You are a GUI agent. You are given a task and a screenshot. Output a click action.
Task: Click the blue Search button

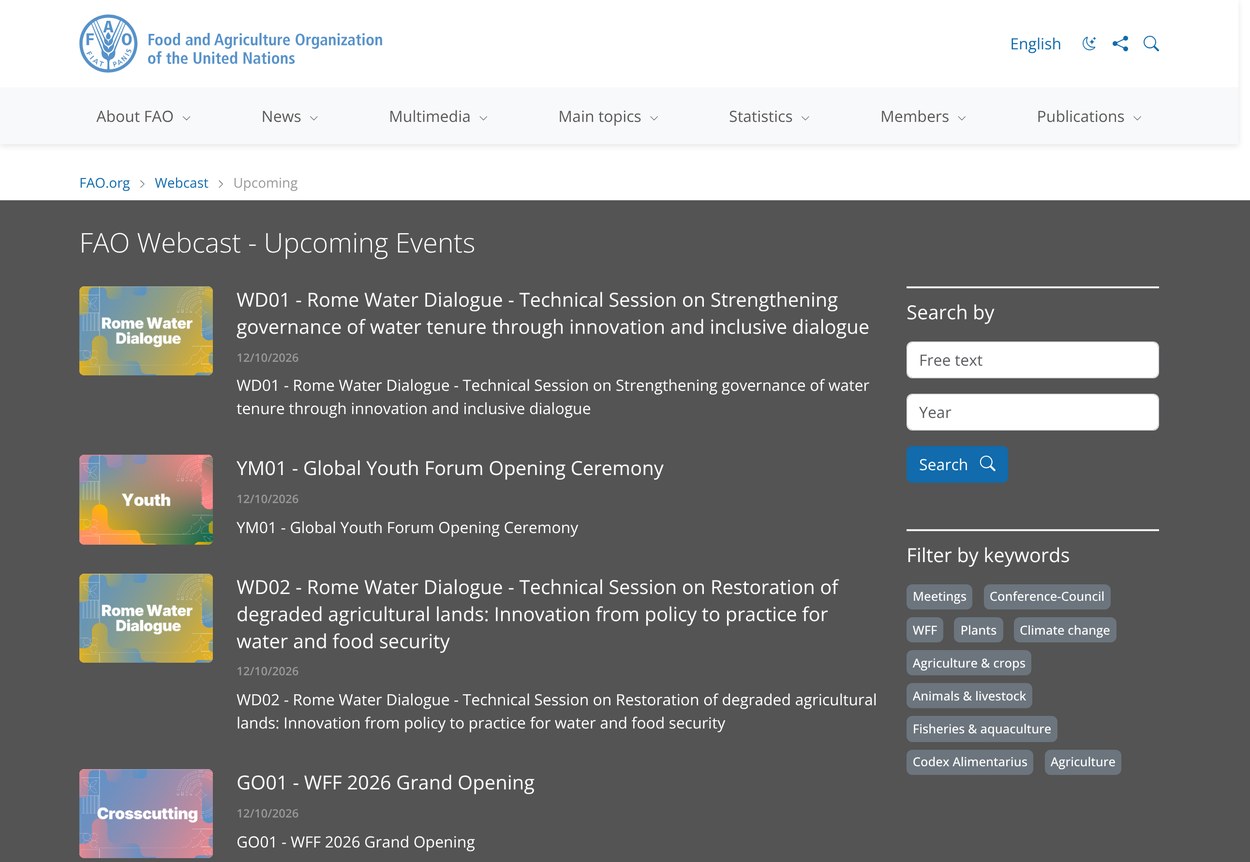[x=957, y=464]
